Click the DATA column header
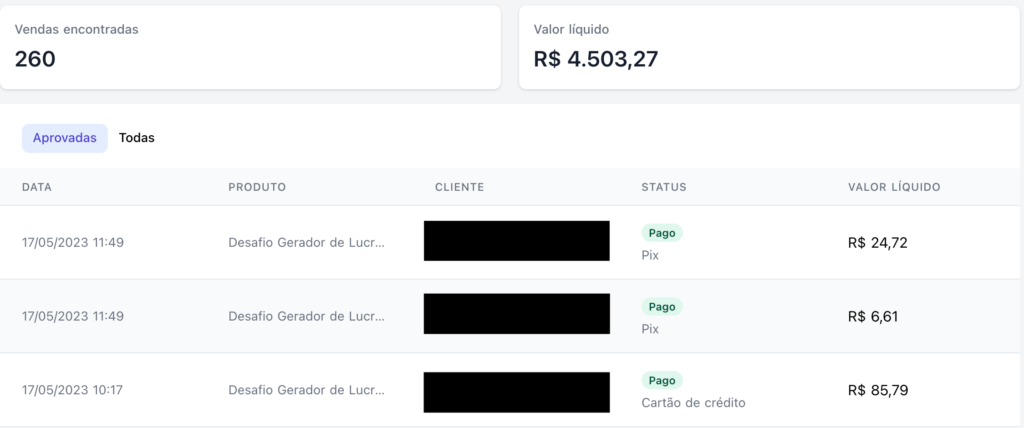 click(37, 188)
